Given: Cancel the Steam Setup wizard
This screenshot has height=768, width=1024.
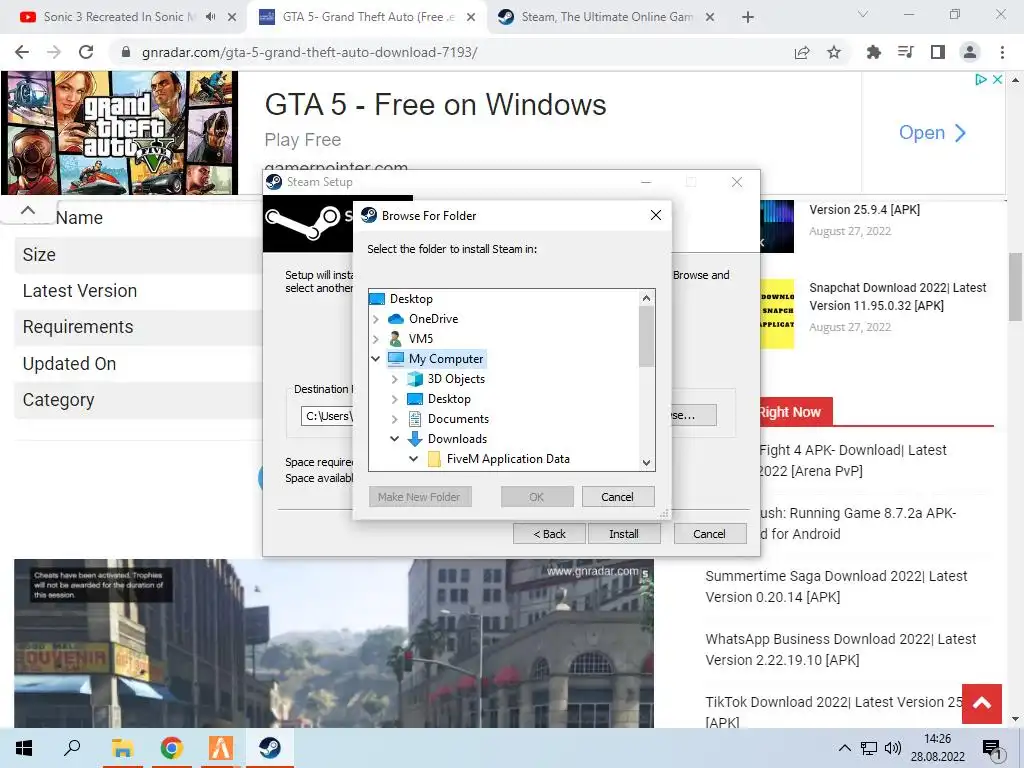Looking at the screenshot, I should tap(709, 534).
